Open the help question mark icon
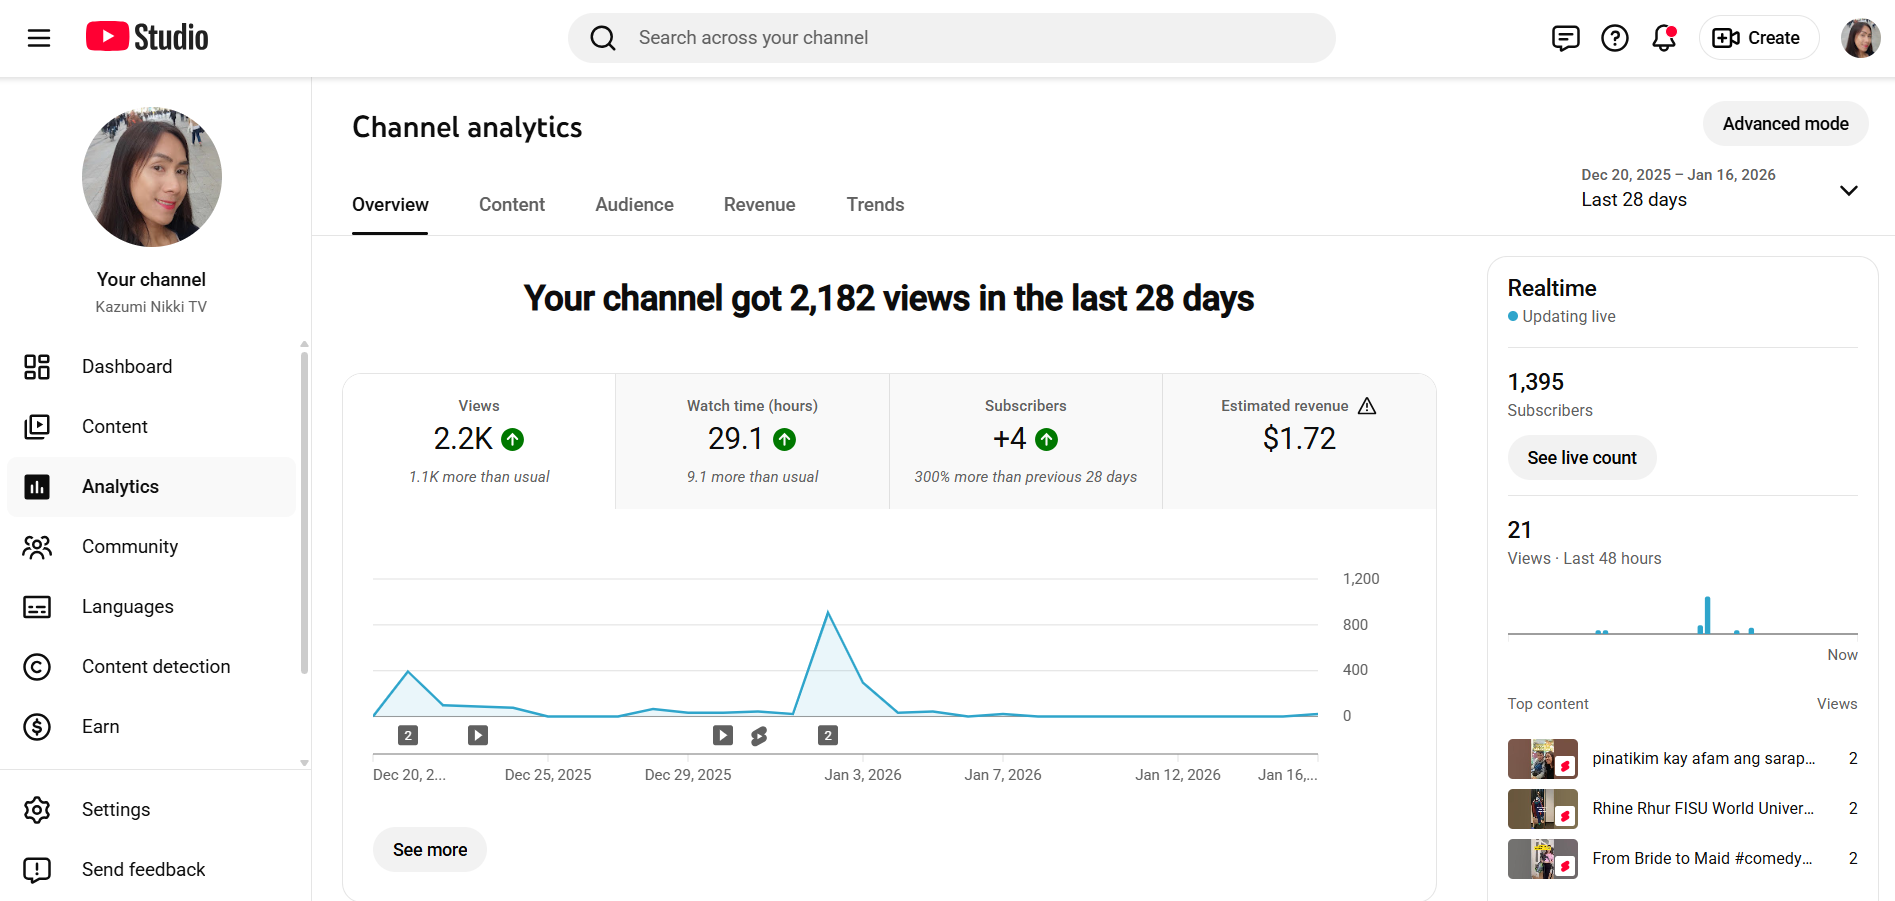The height and width of the screenshot is (901, 1895). [x=1615, y=38]
